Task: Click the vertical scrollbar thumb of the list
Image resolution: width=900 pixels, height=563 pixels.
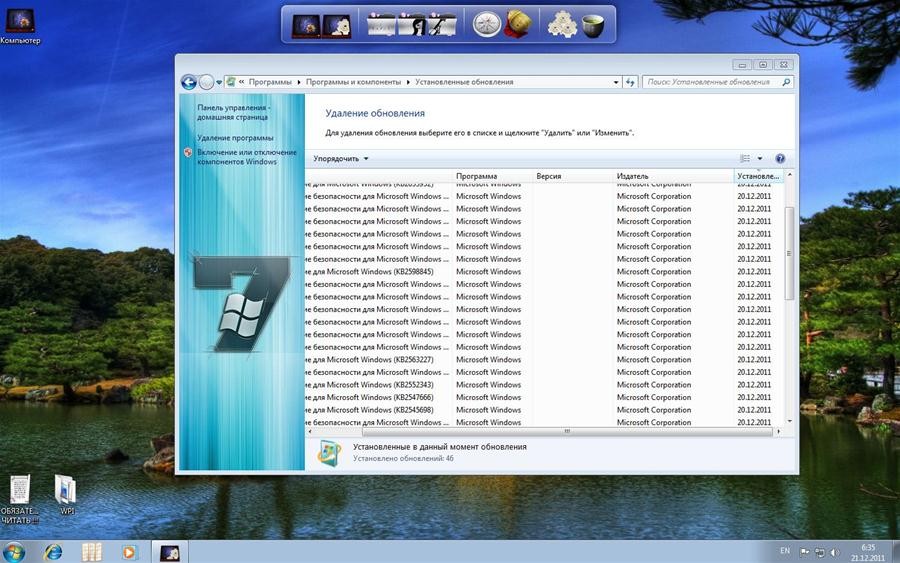Action: coord(789,253)
